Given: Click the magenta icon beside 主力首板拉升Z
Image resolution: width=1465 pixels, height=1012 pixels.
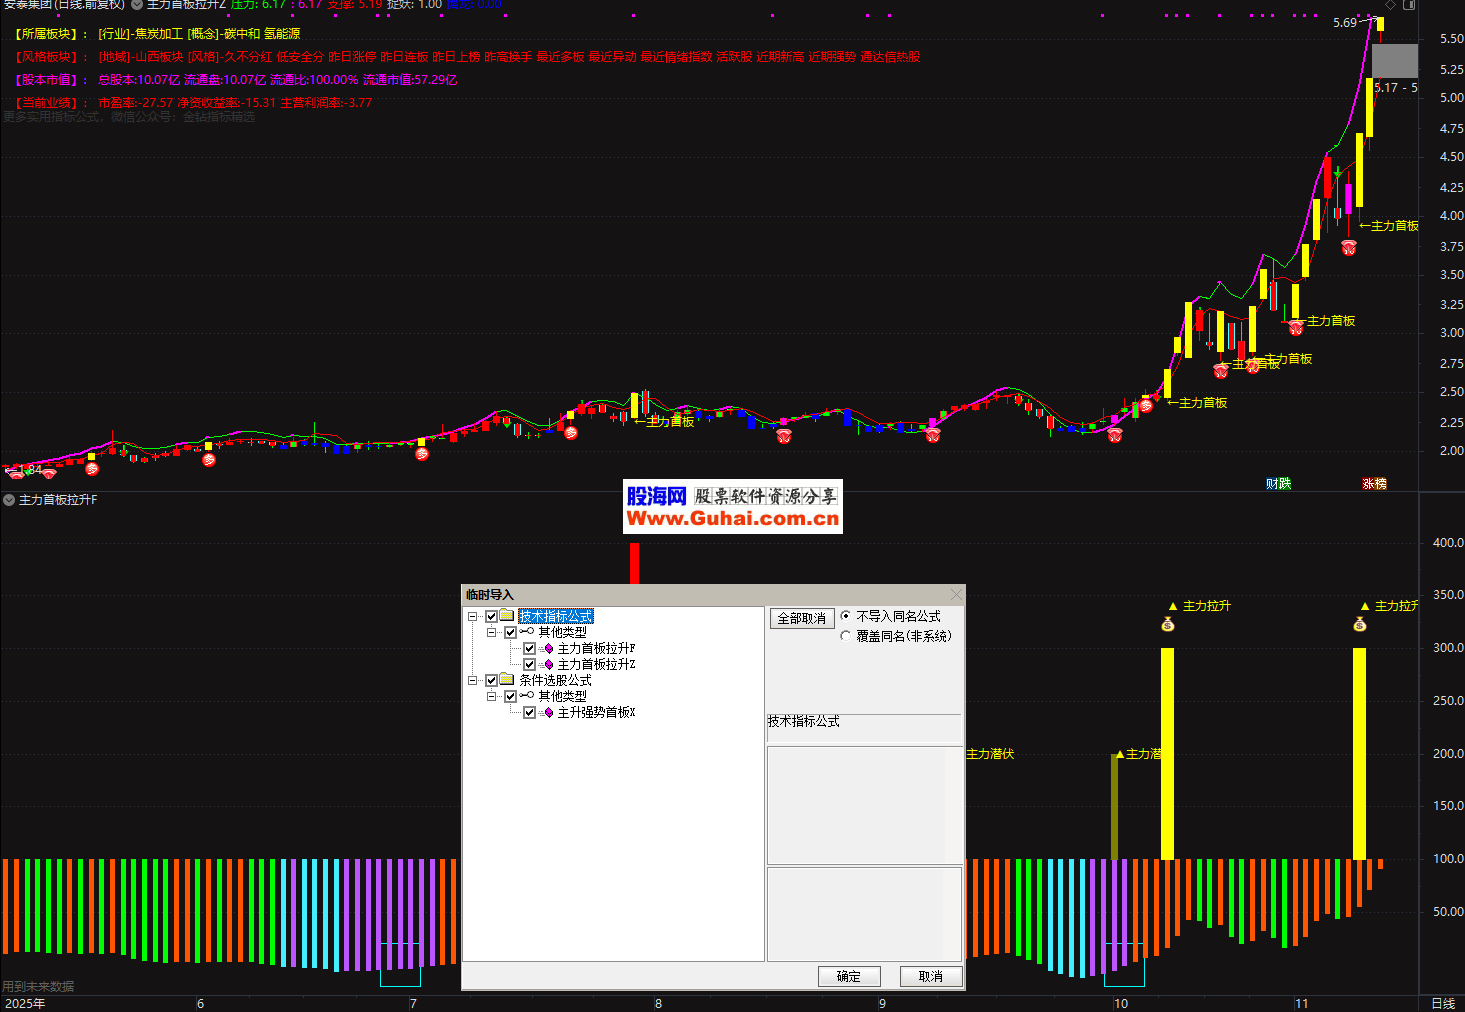Looking at the screenshot, I should pyautogui.click(x=548, y=665).
